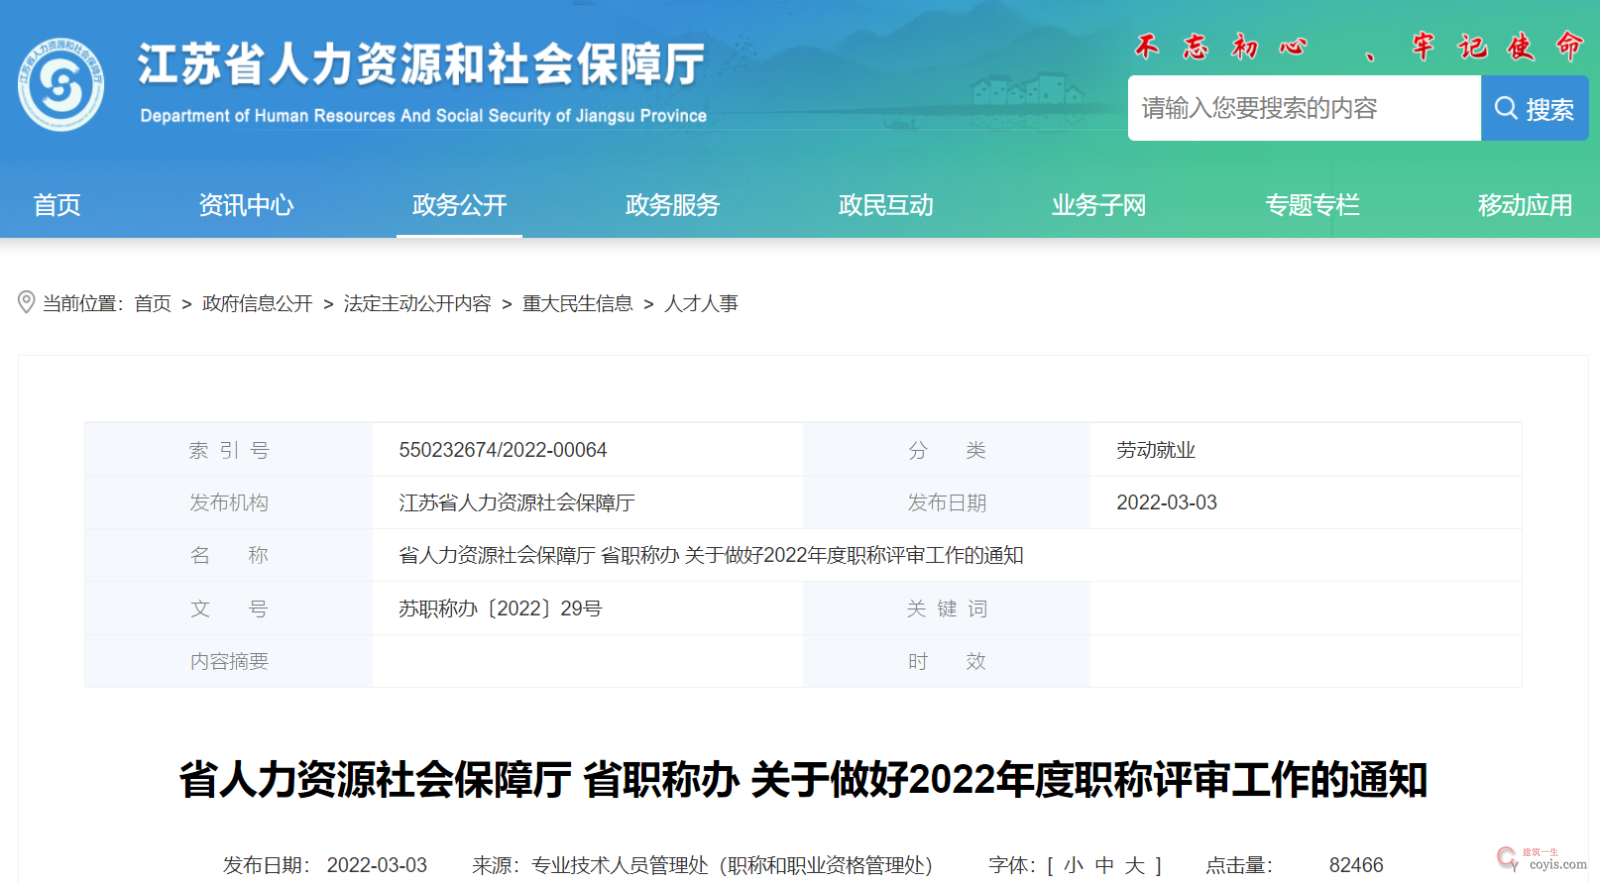Click publishing agency 江苏省人力资源社会保障厅
The image size is (1600, 884).
point(517,502)
